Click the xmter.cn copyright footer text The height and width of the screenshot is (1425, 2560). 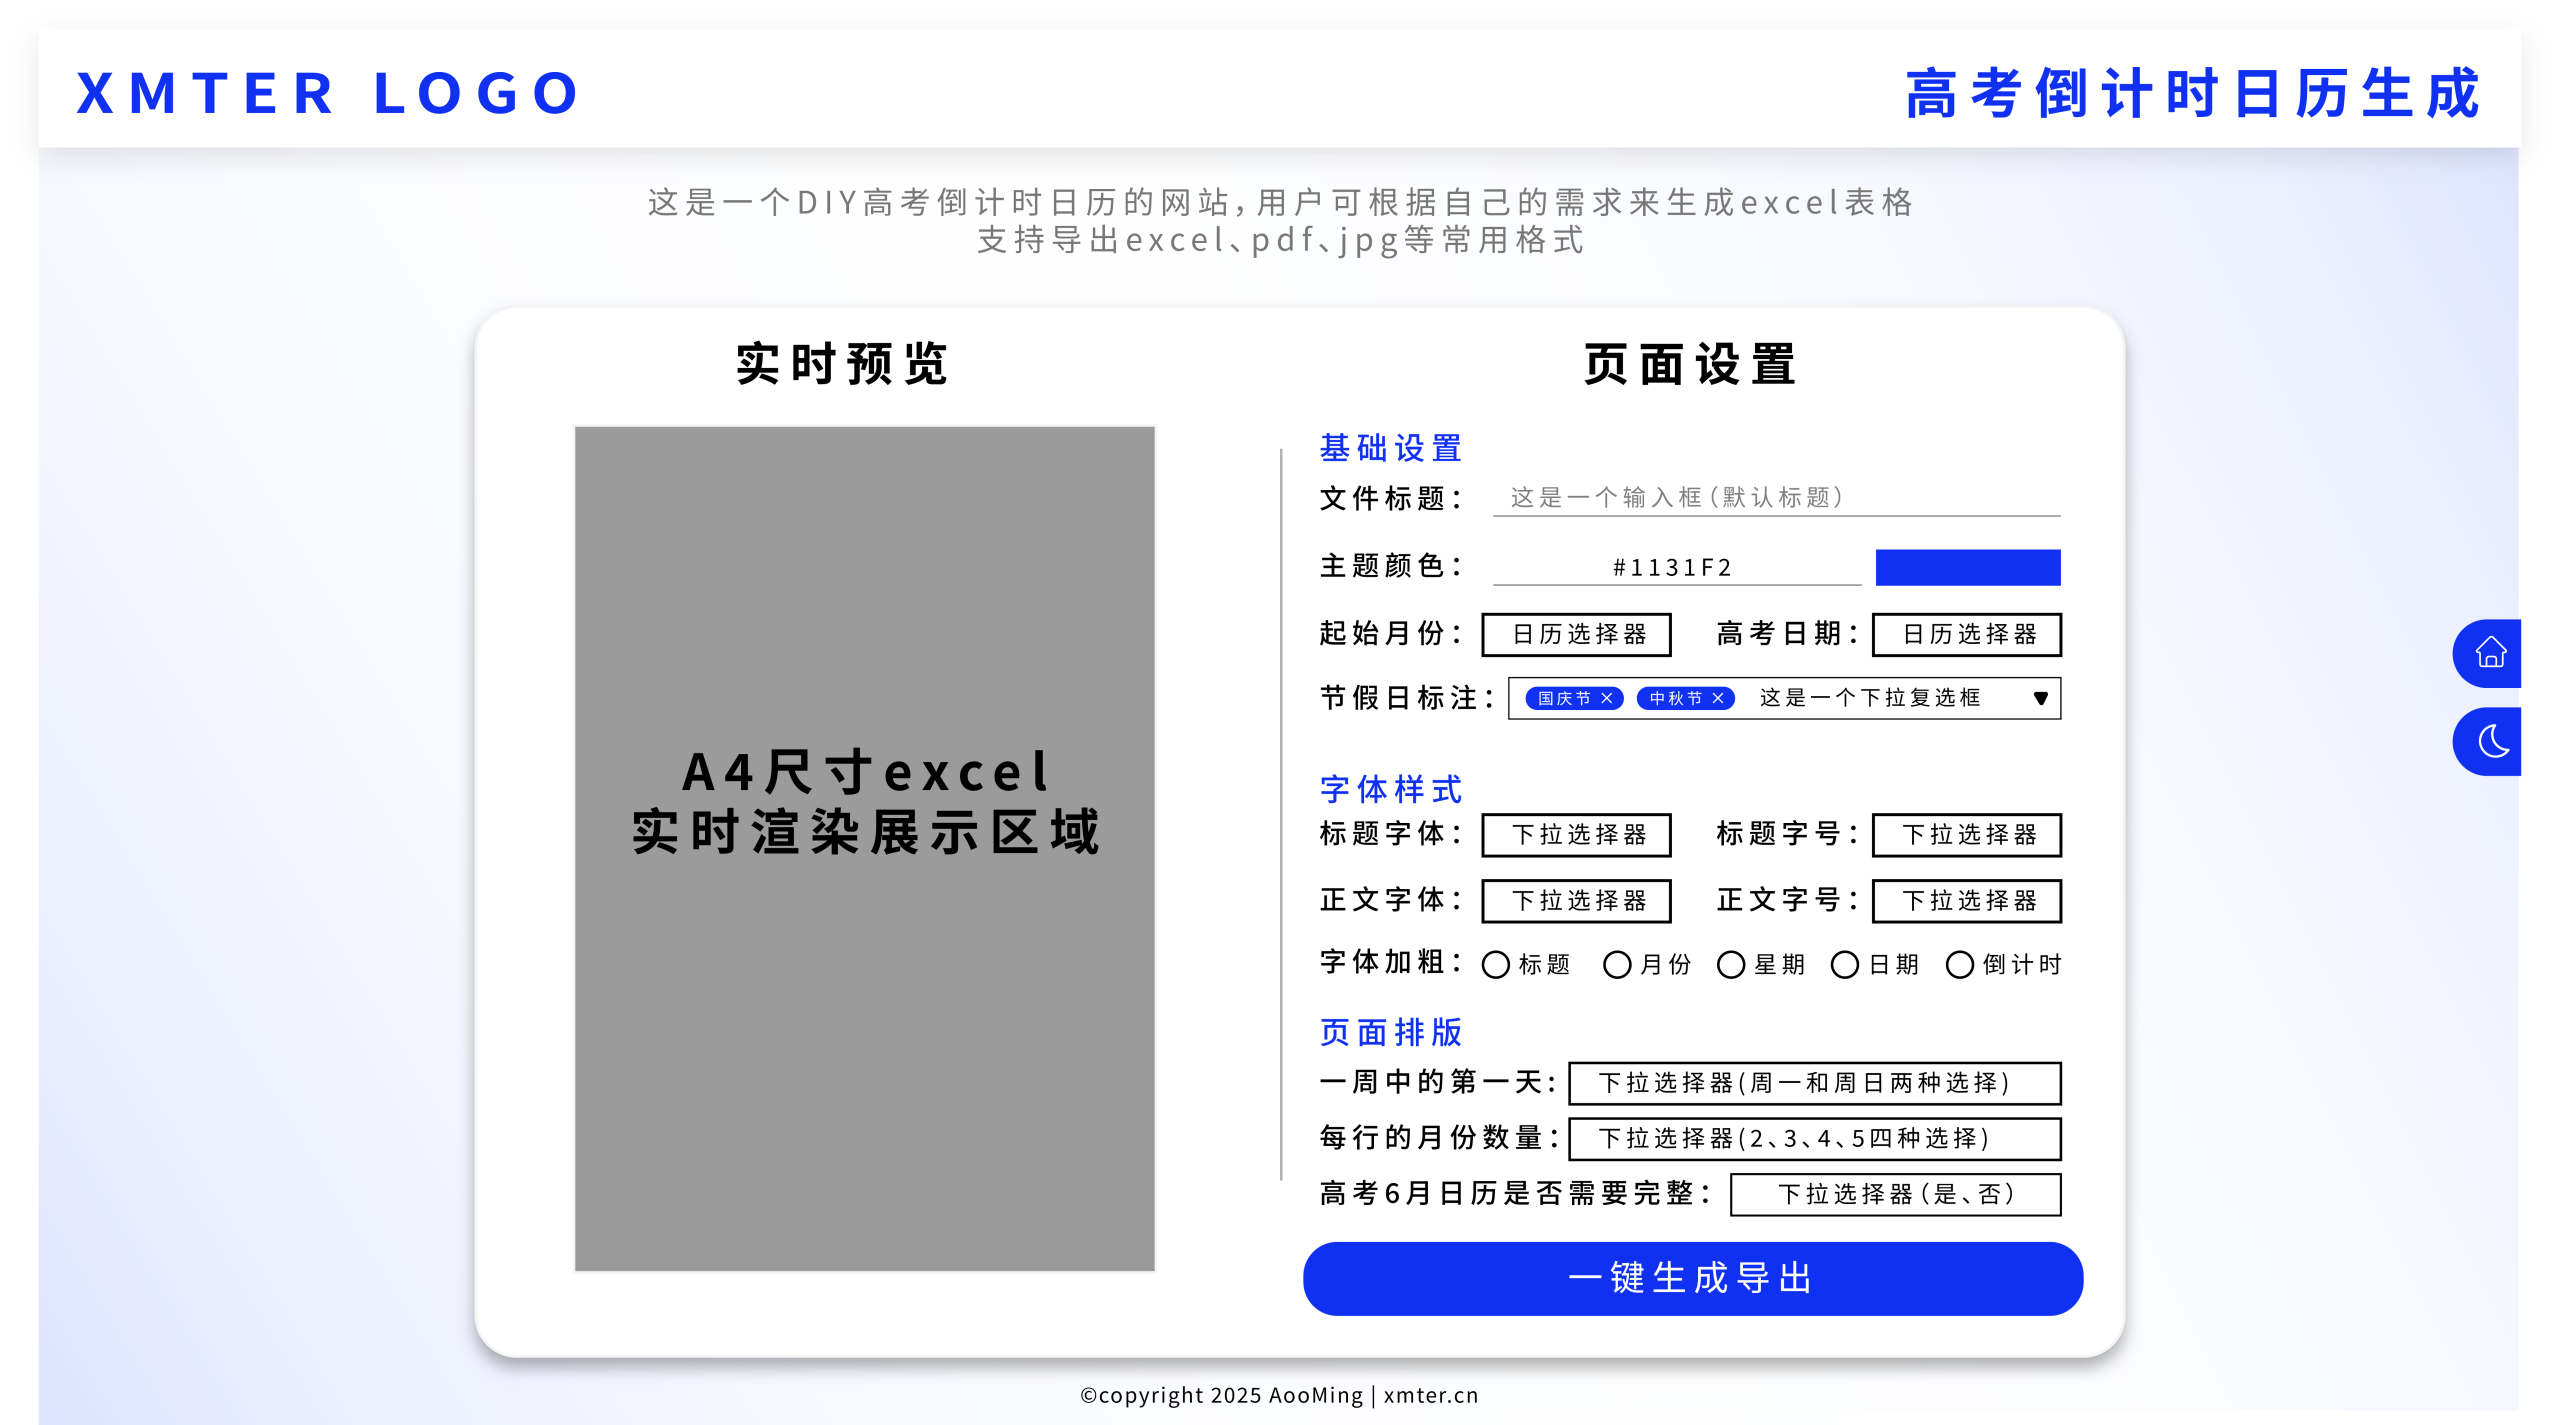click(x=1279, y=1395)
